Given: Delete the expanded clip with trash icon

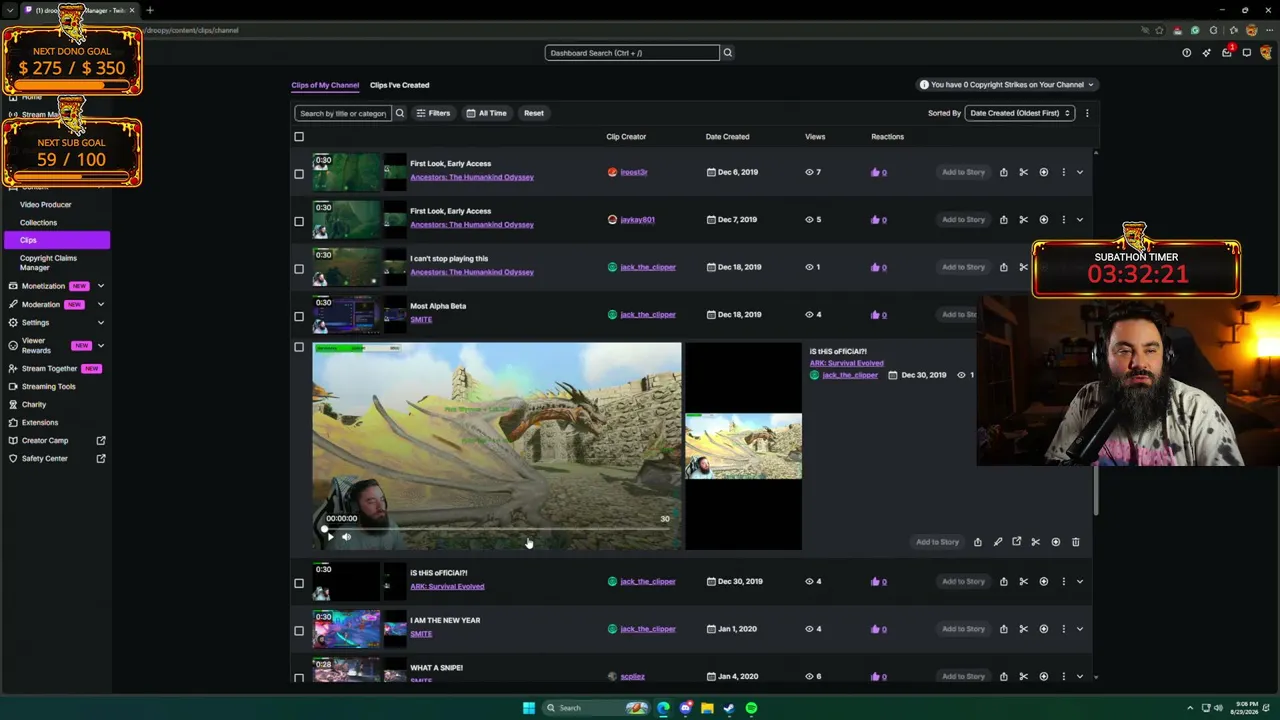Looking at the screenshot, I should coord(1075,542).
